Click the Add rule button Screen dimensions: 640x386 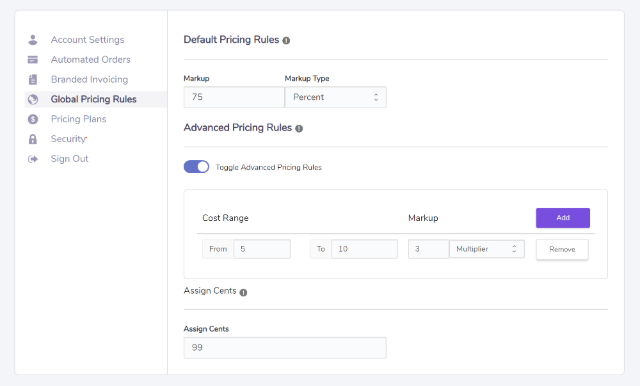(563, 218)
